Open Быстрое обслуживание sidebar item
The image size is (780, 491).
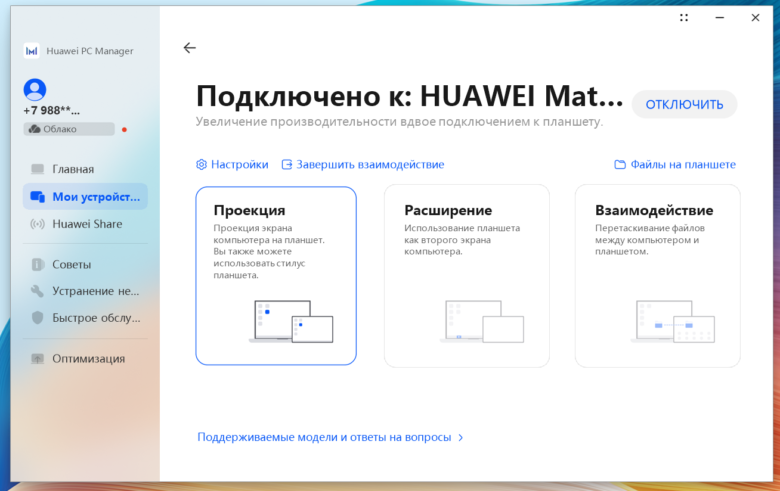[85, 318]
